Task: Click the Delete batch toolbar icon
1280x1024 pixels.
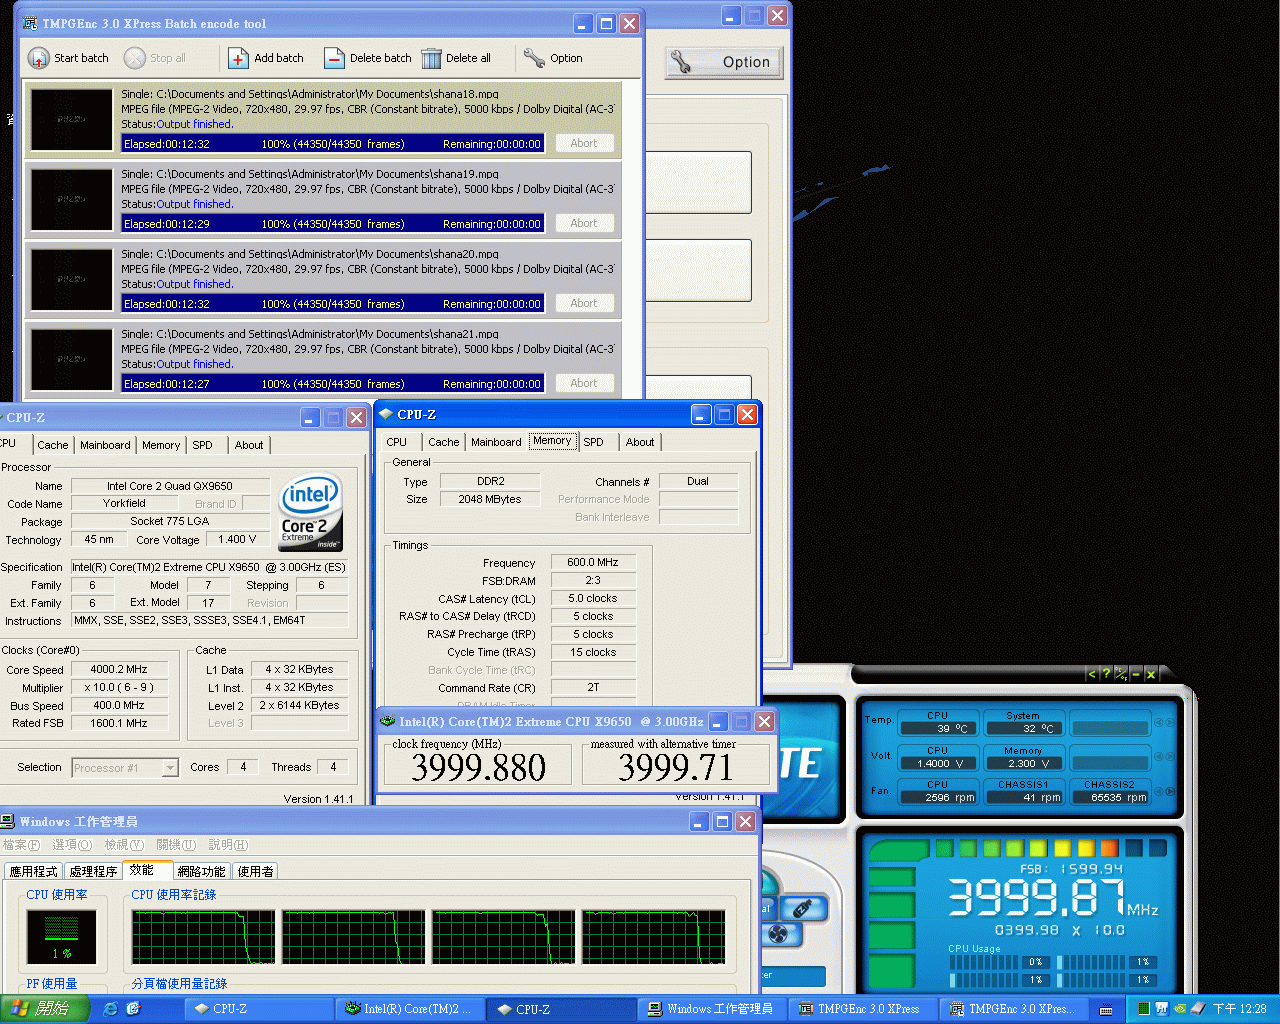Action: pyautogui.click(x=334, y=58)
